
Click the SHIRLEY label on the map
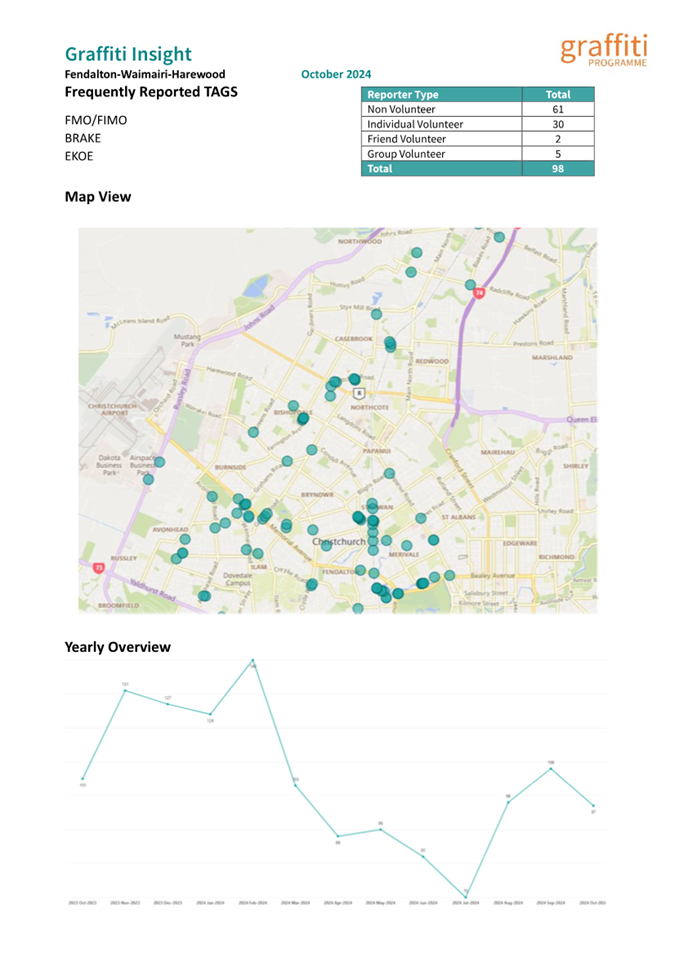click(576, 466)
